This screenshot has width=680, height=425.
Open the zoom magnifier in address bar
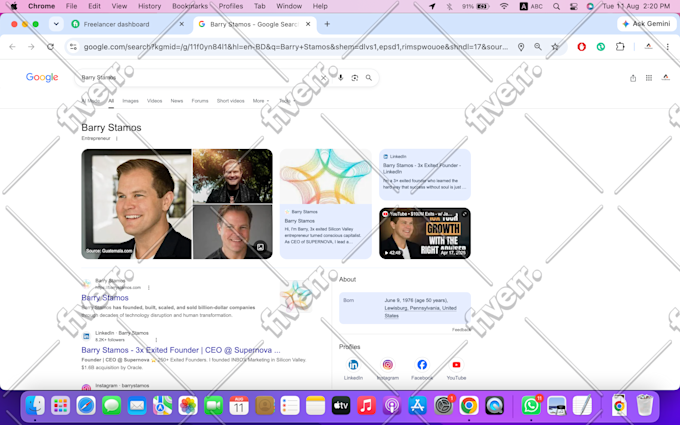[538, 46]
